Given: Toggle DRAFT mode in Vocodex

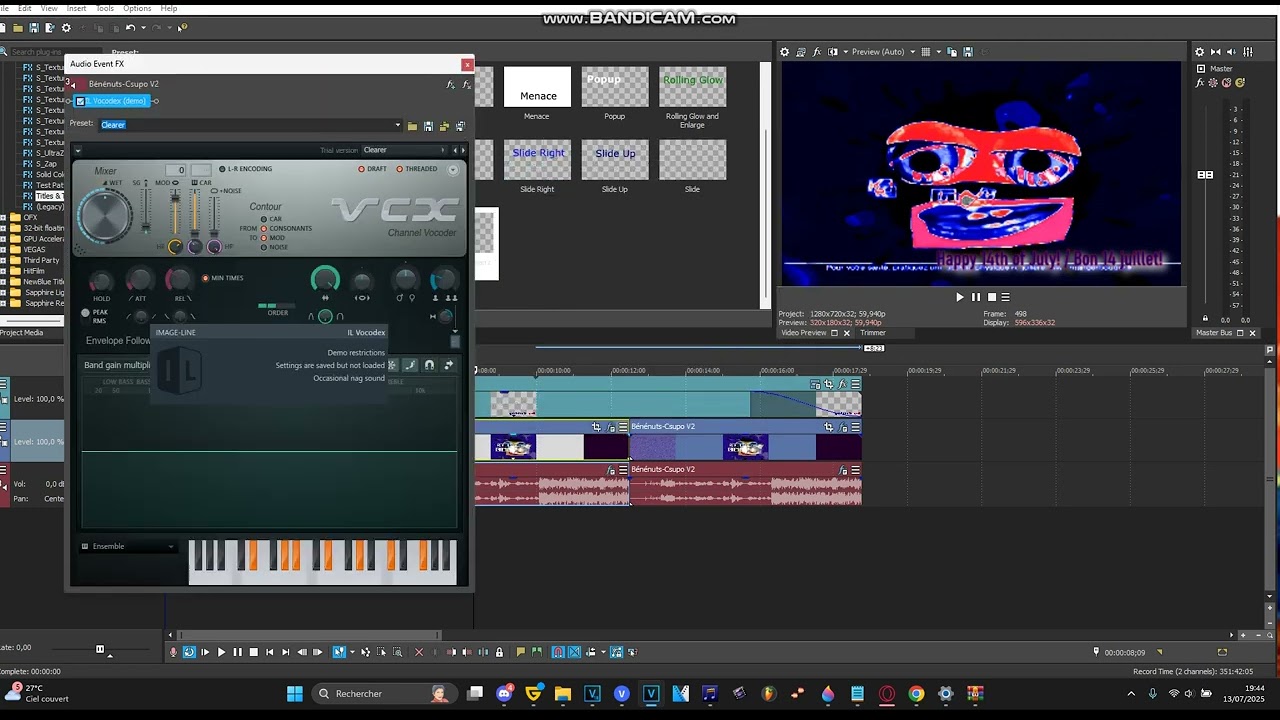Looking at the screenshot, I should [x=362, y=169].
